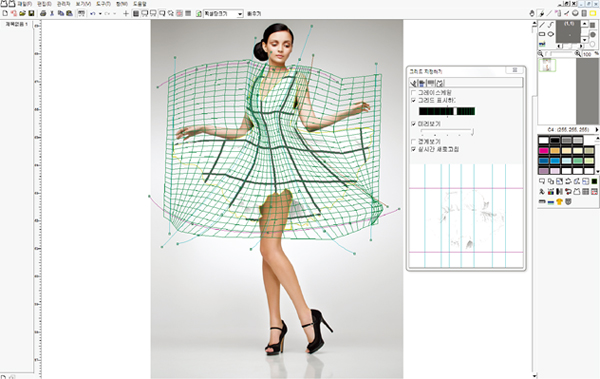Screen dimensions: 600x379
Task: Select the rectangle shape tool
Action: pyautogui.click(x=542, y=34)
